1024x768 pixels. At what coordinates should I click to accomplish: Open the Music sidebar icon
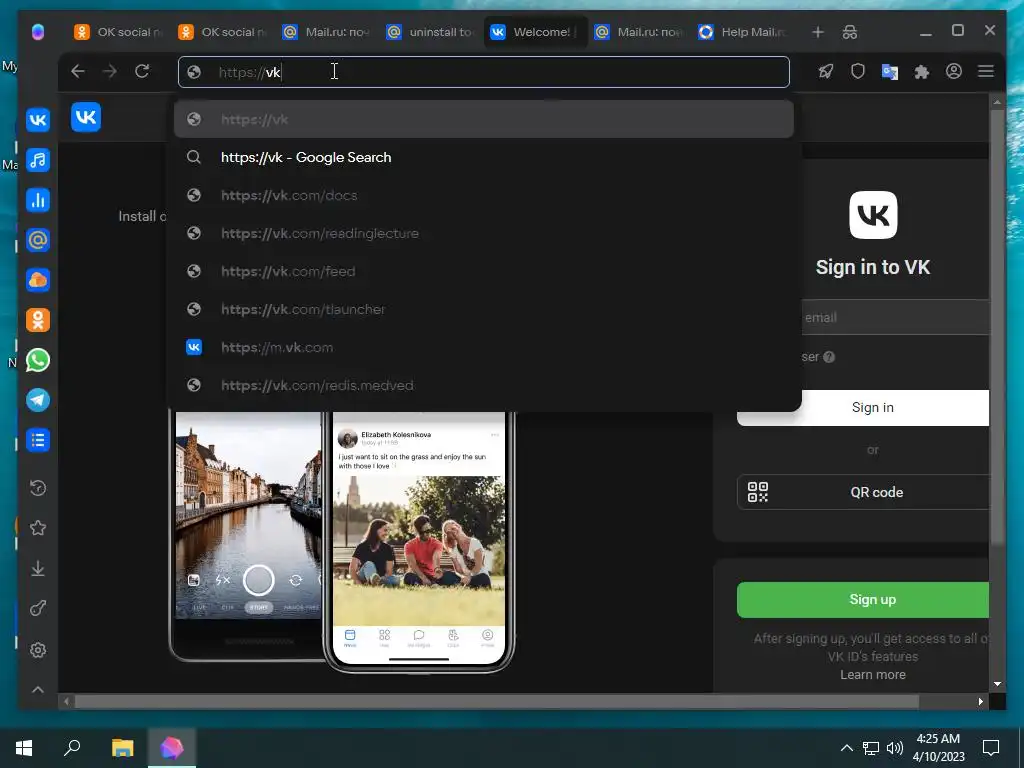(x=38, y=160)
